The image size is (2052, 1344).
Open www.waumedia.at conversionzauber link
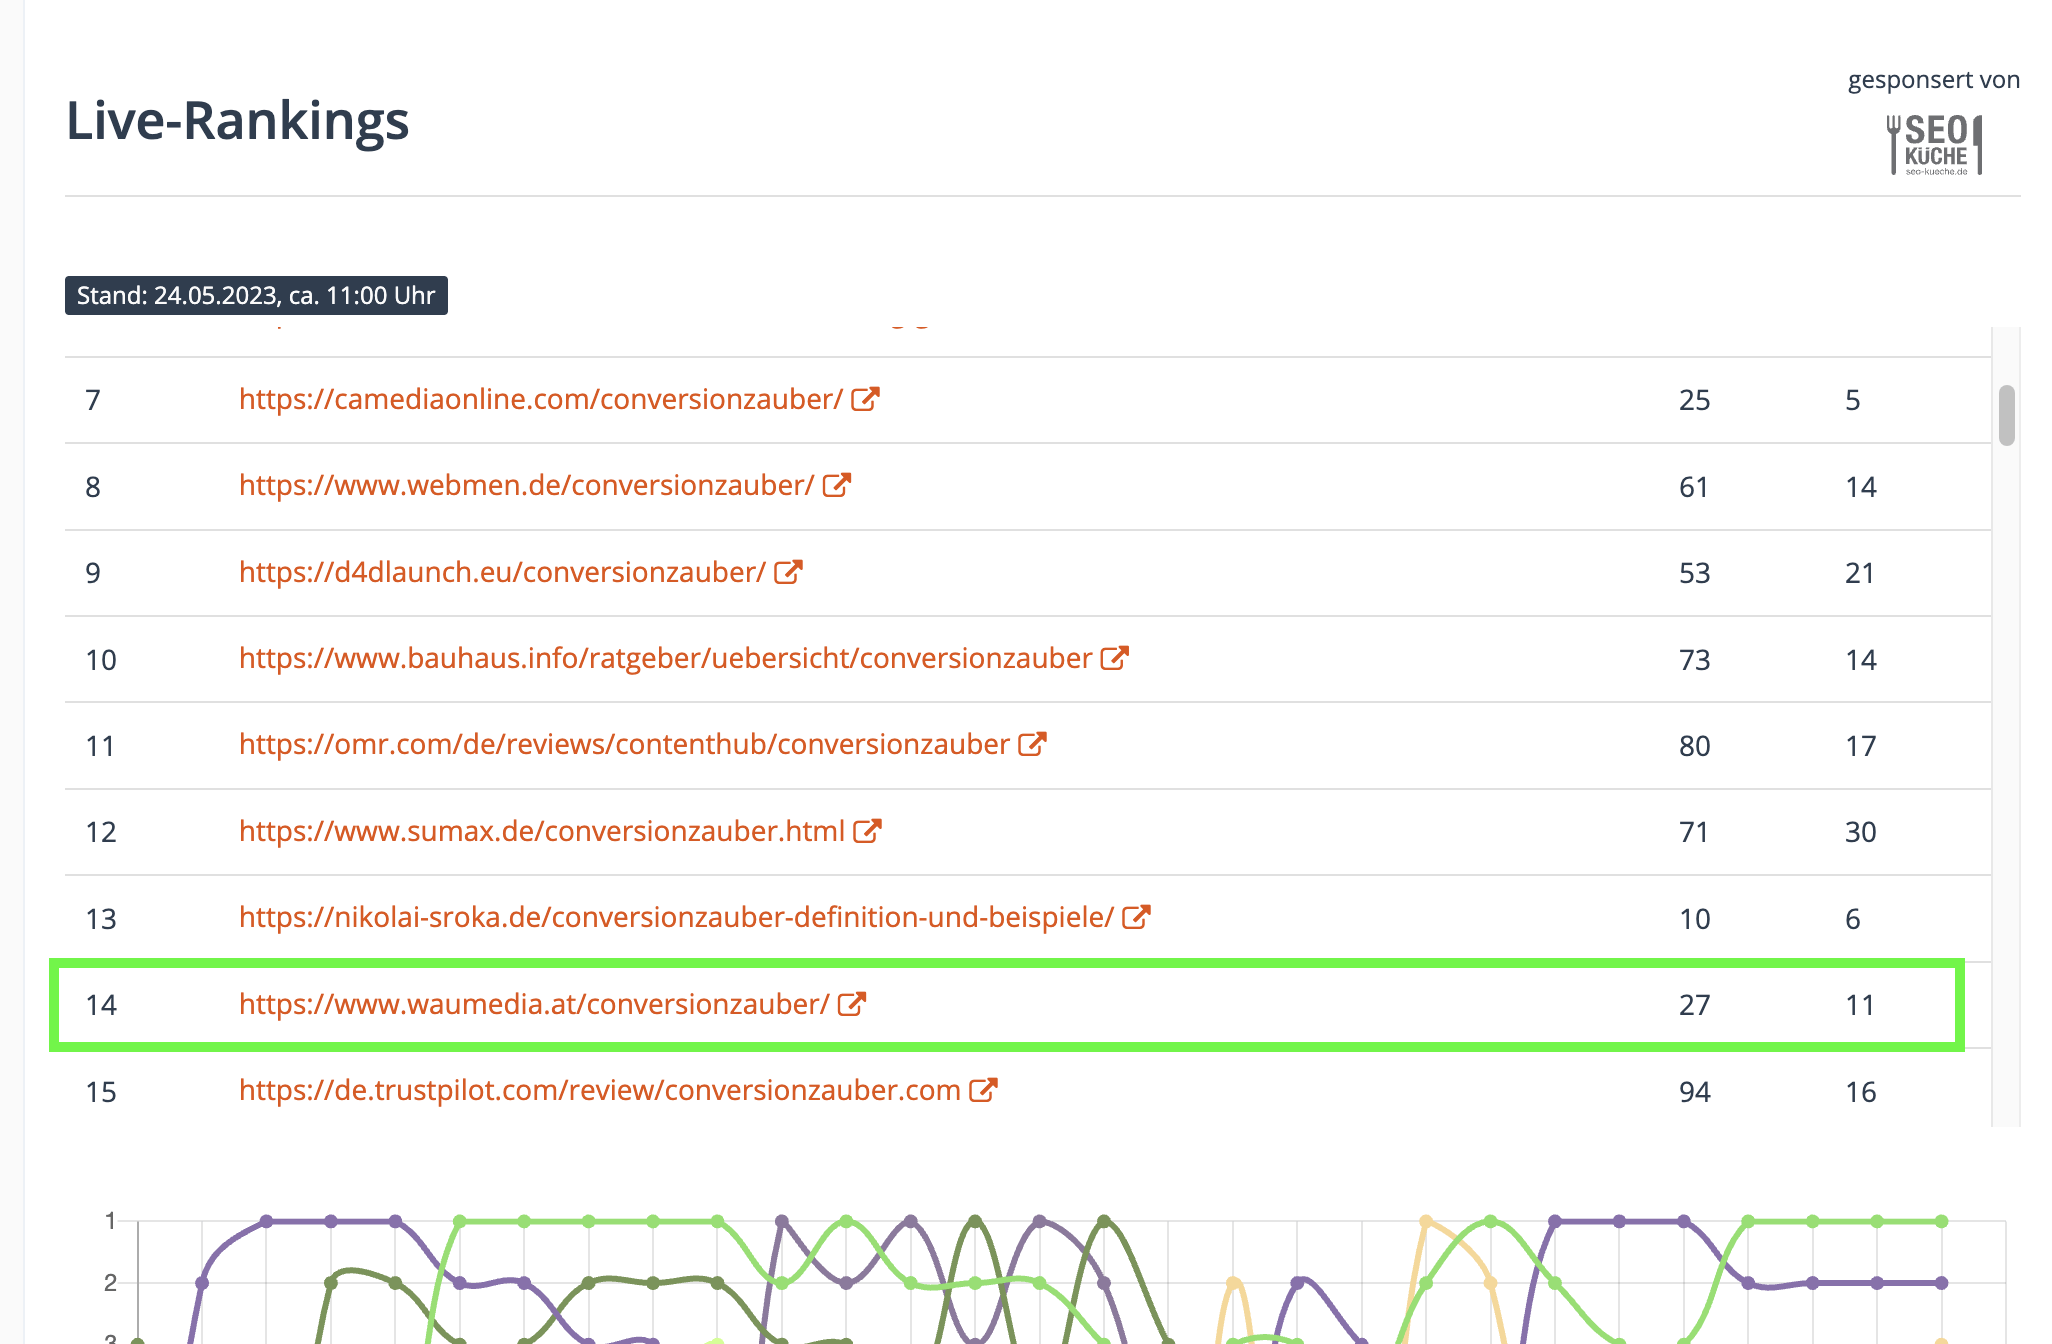[535, 1004]
